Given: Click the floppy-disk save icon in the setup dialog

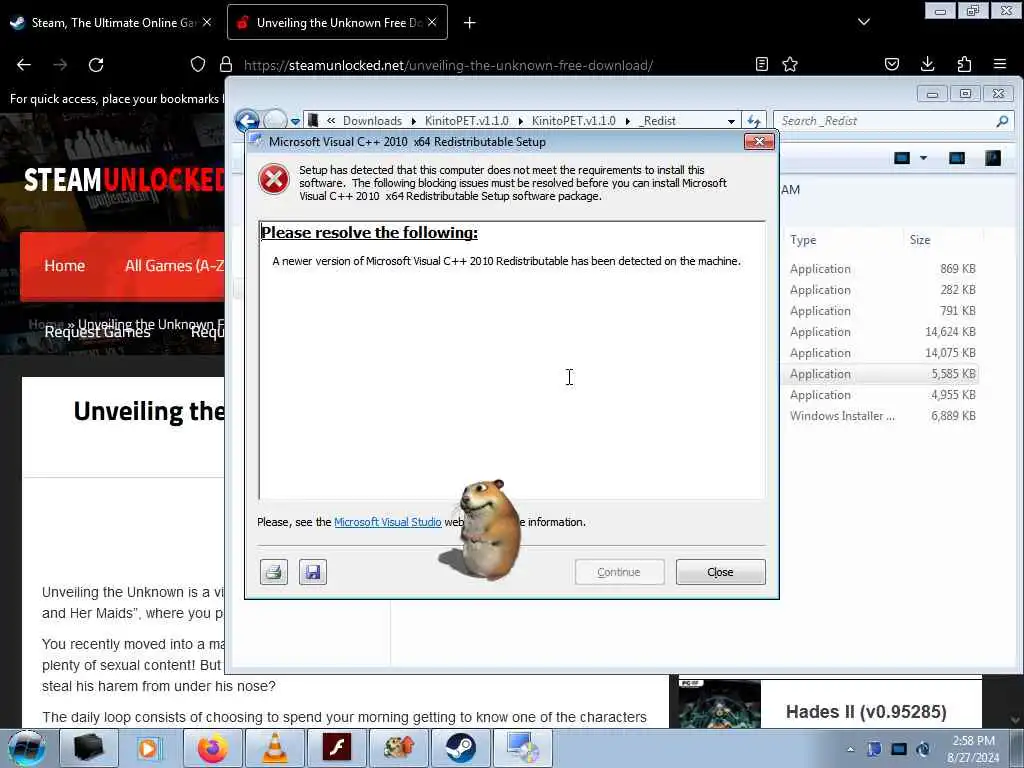Looking at the screenshot, I should coord(313,572).
